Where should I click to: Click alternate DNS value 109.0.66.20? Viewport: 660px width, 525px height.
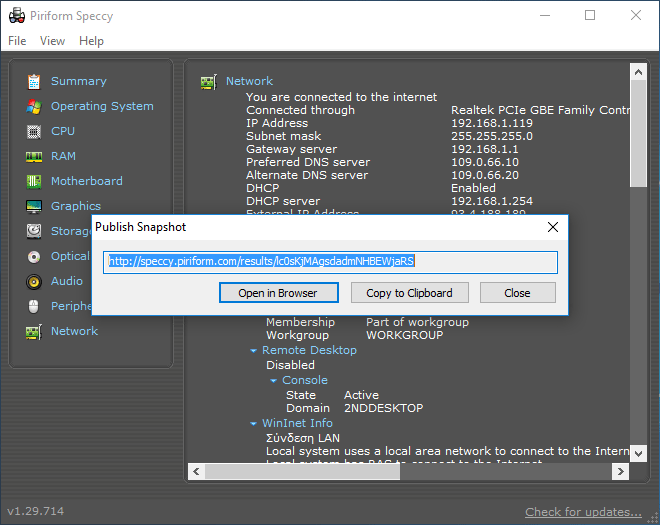click(x=485, y=175)
